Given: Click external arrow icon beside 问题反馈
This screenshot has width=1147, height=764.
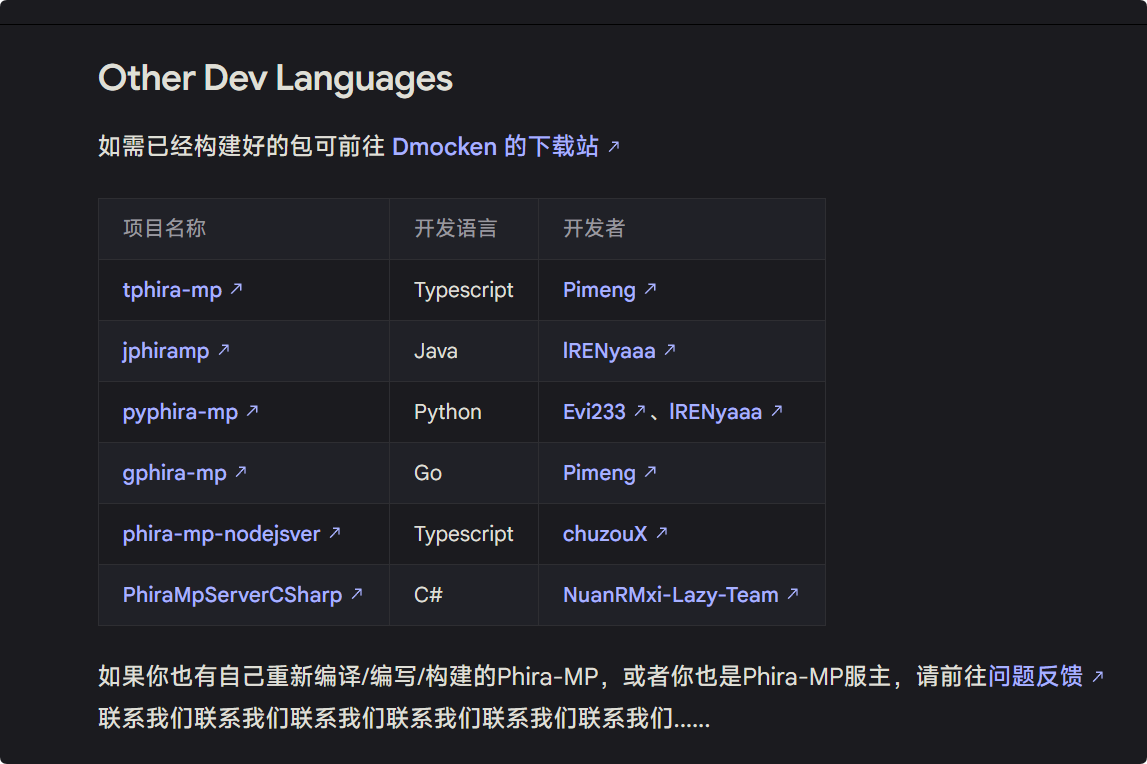Looking at the screenshot, I should click(x=1097, y=677).
